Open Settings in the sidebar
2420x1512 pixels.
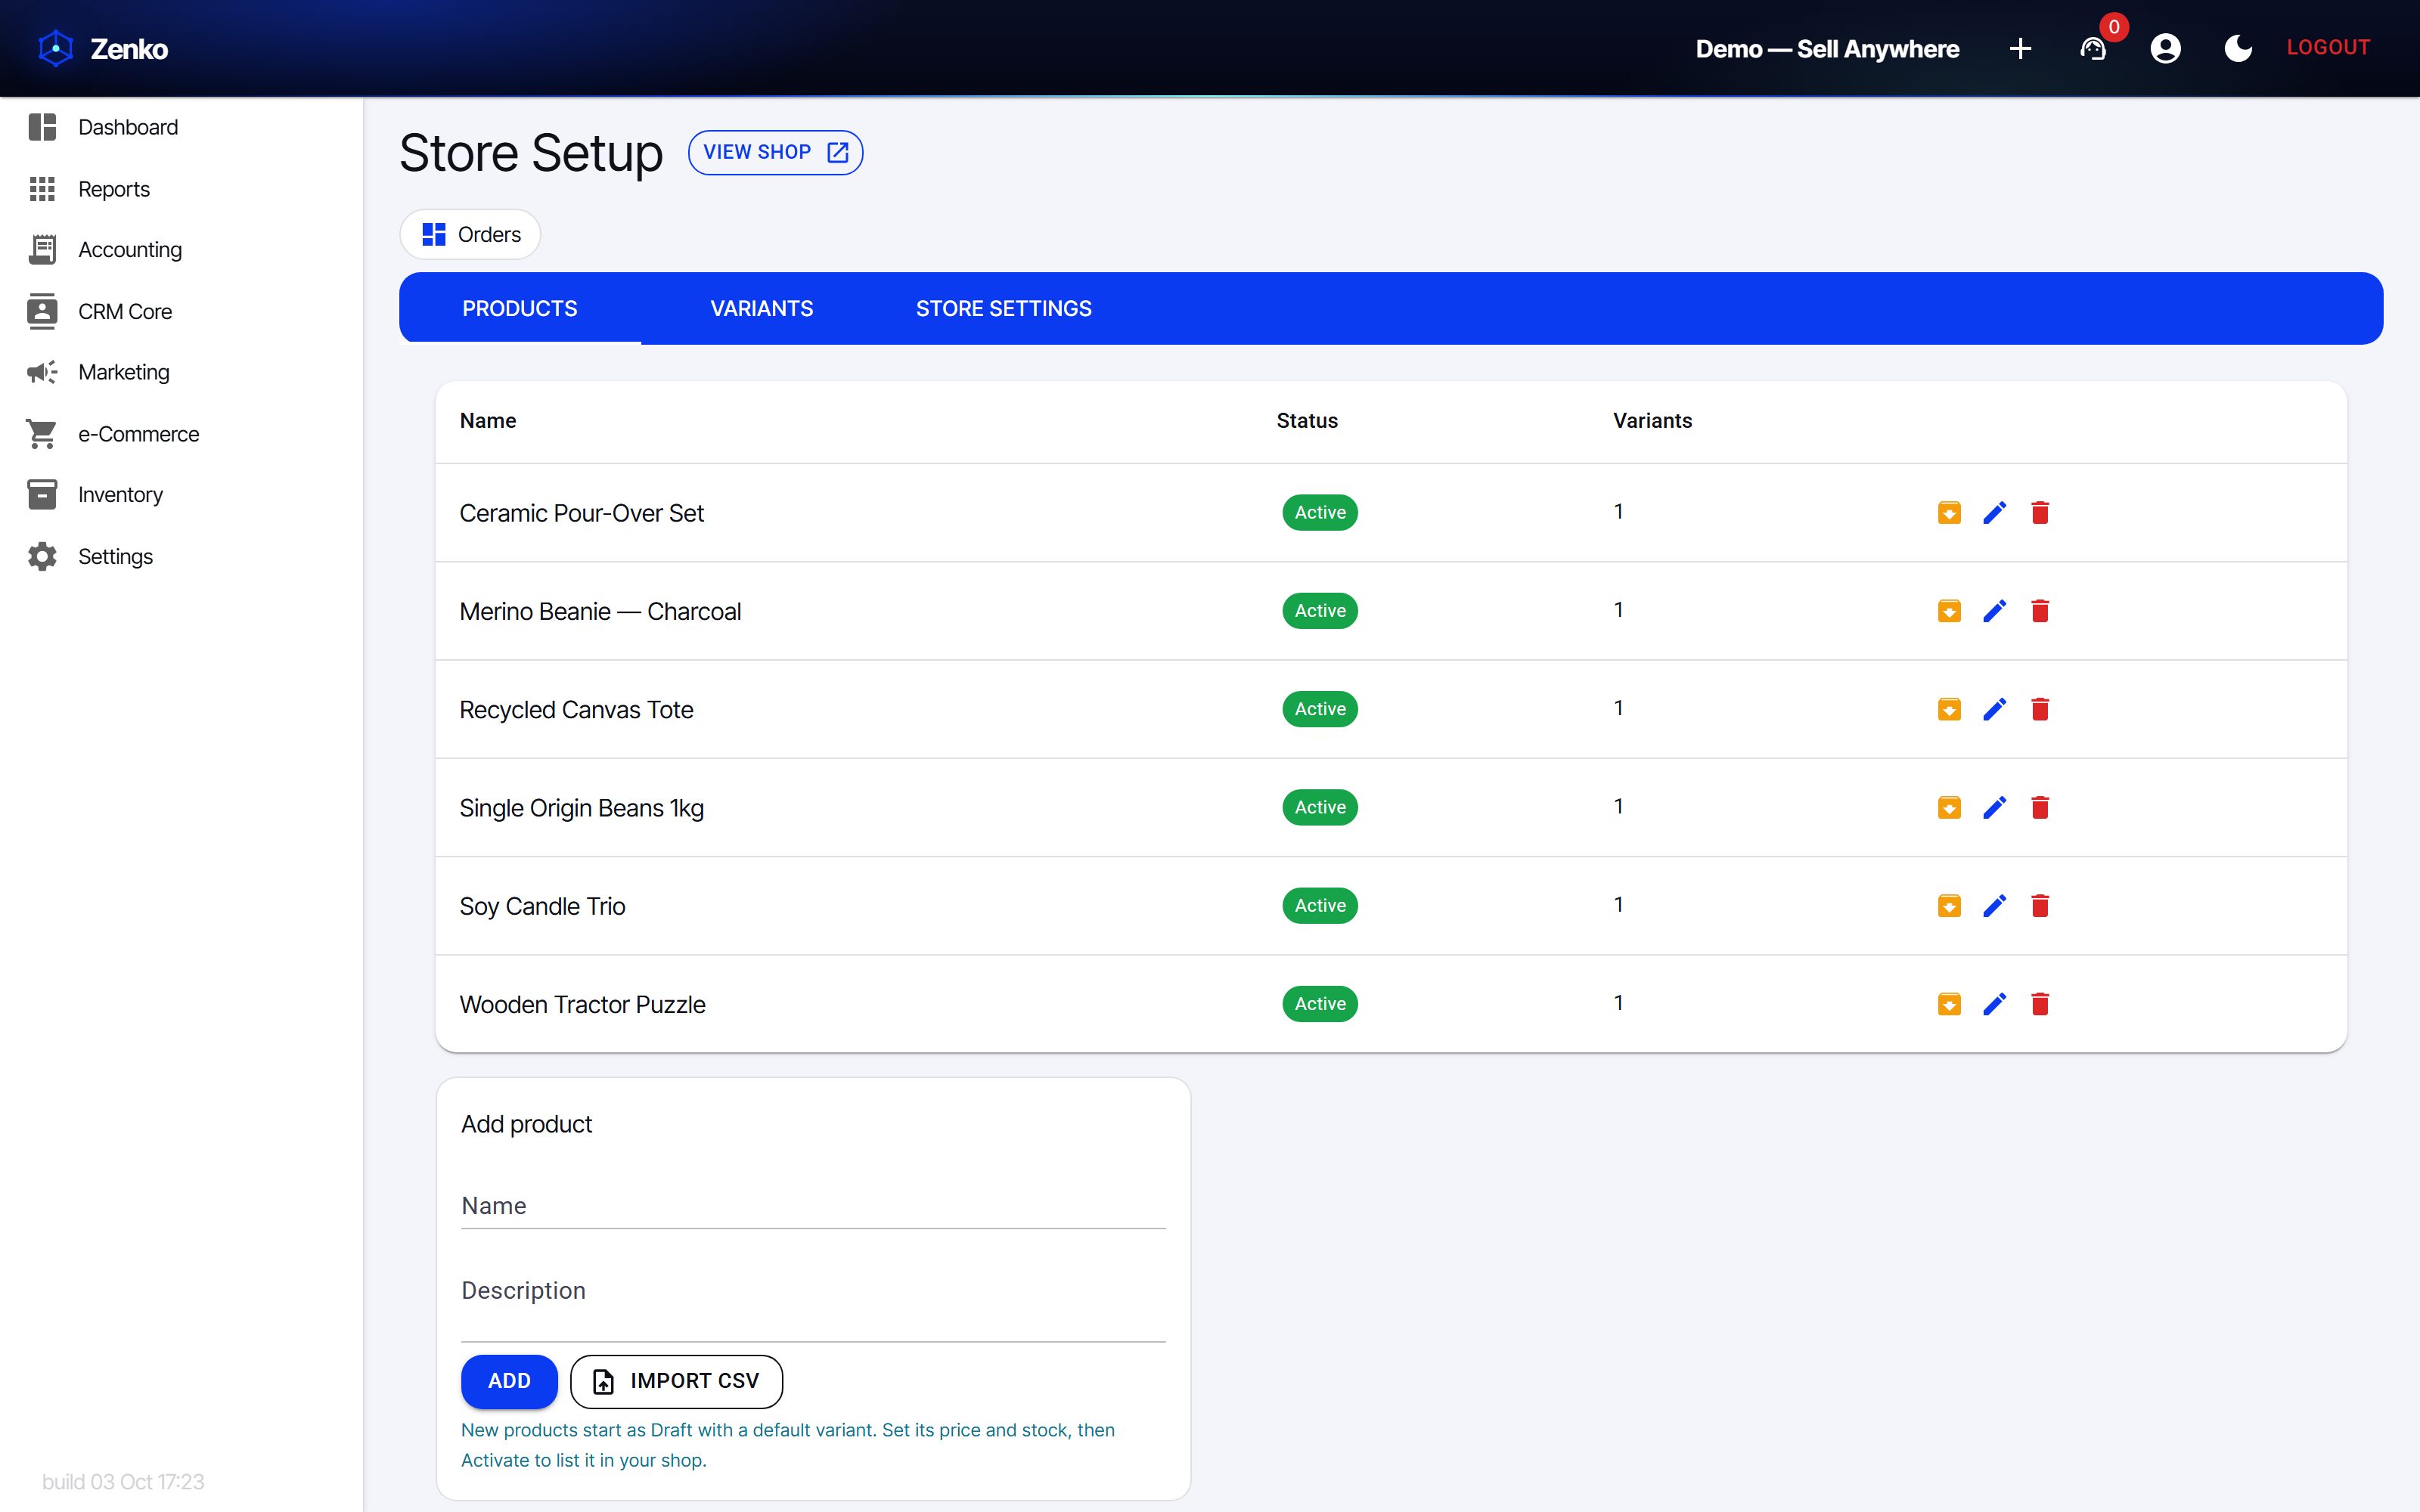(181, 556)
